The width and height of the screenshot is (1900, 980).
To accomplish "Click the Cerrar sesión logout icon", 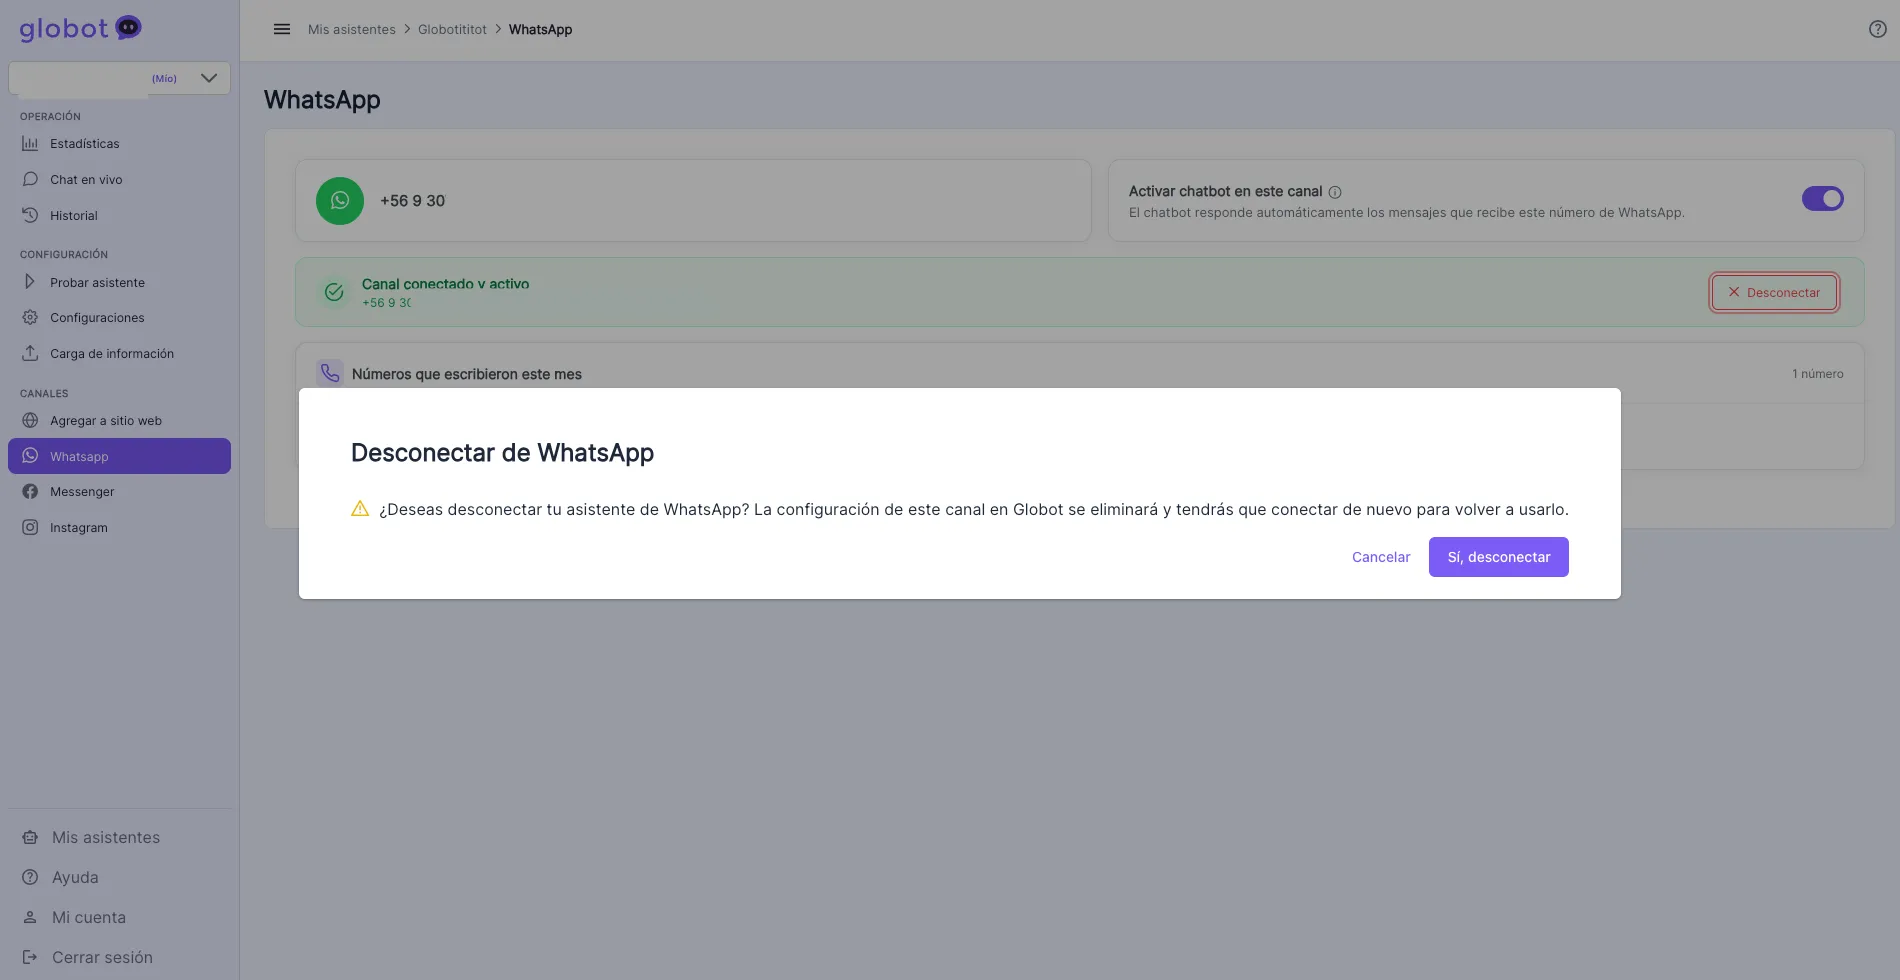I will [30, 957].
